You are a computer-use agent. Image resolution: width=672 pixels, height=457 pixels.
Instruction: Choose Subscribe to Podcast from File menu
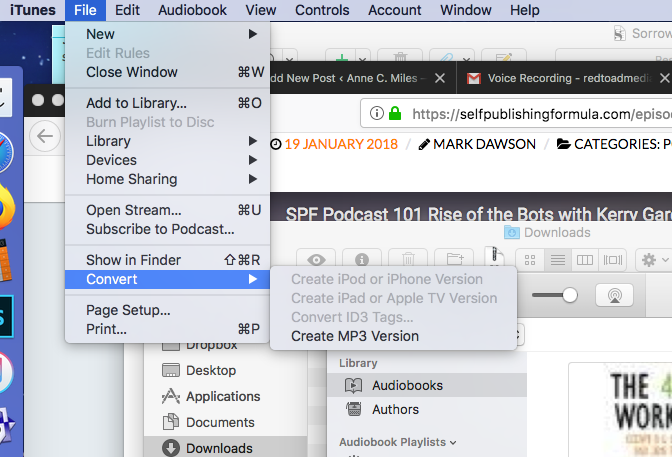tap(167, 229)
